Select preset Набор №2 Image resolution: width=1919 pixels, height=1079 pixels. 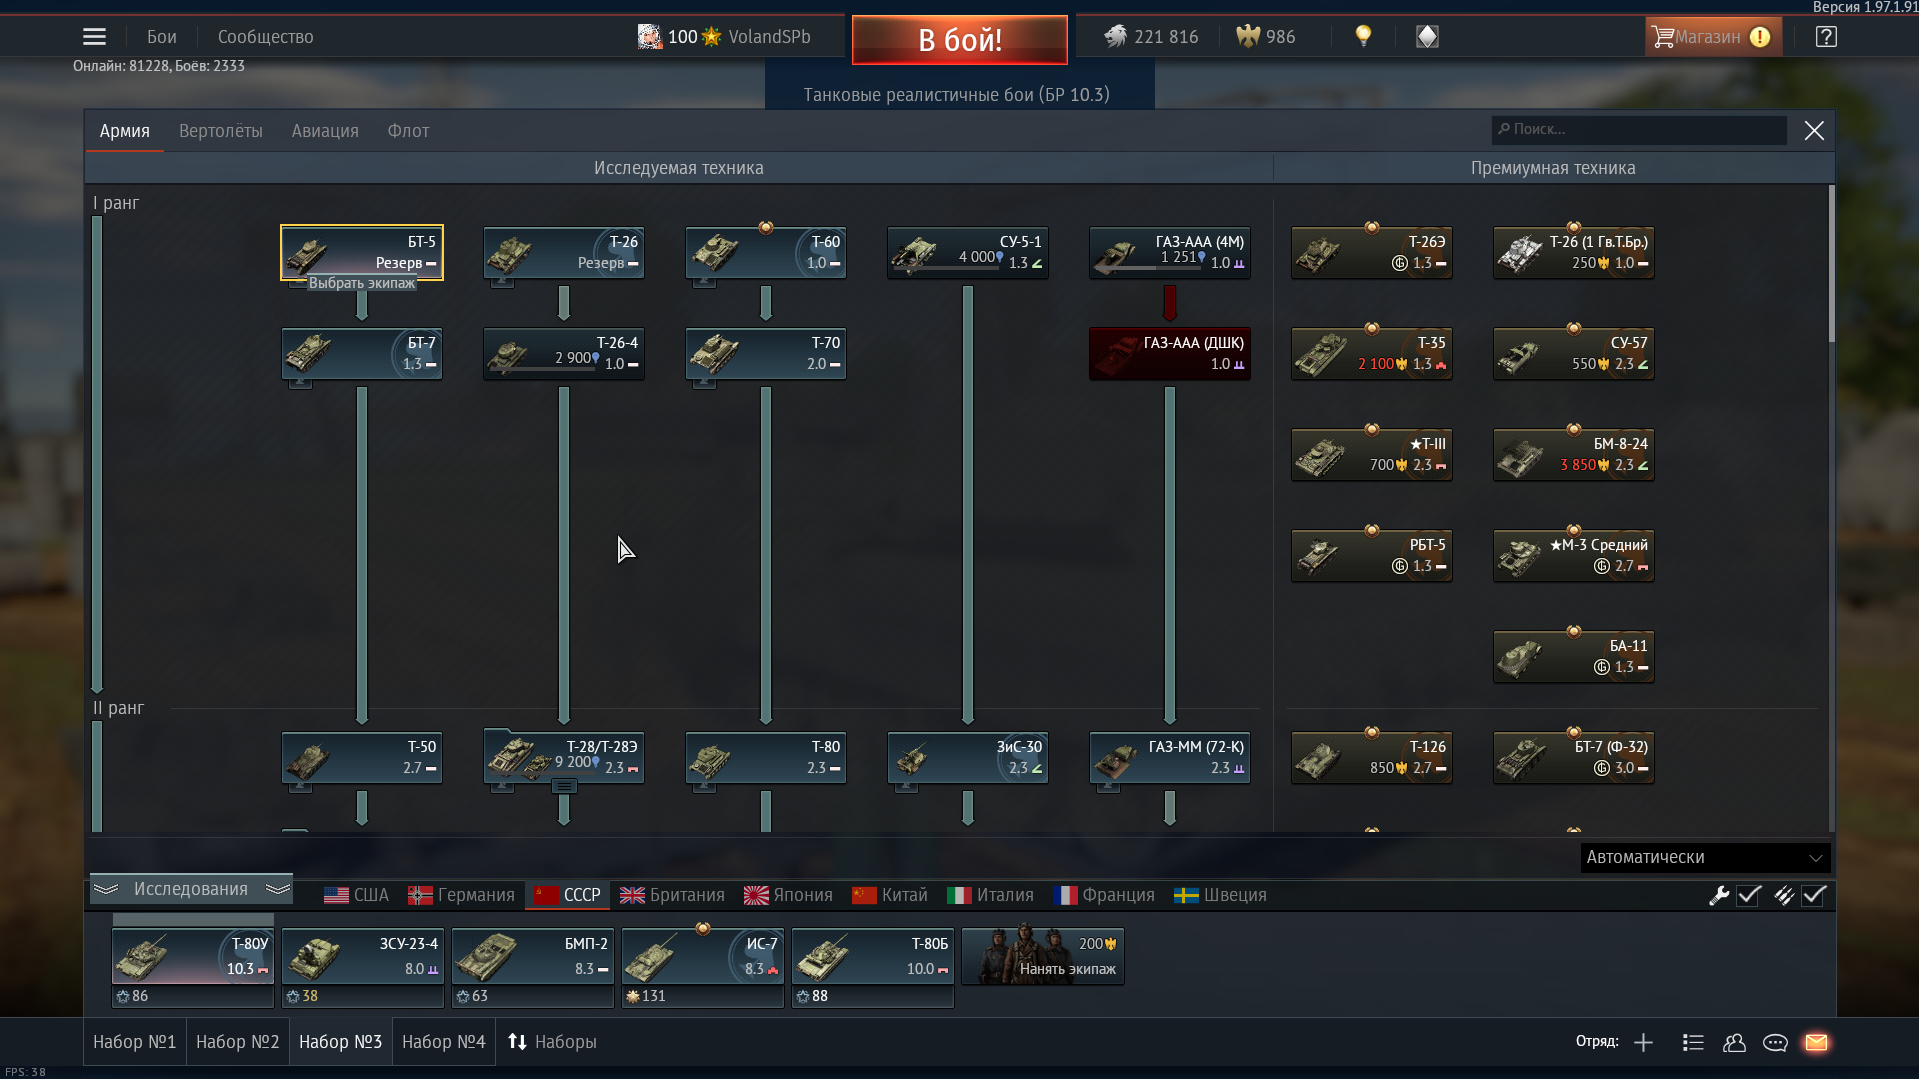coord(238,1043)
